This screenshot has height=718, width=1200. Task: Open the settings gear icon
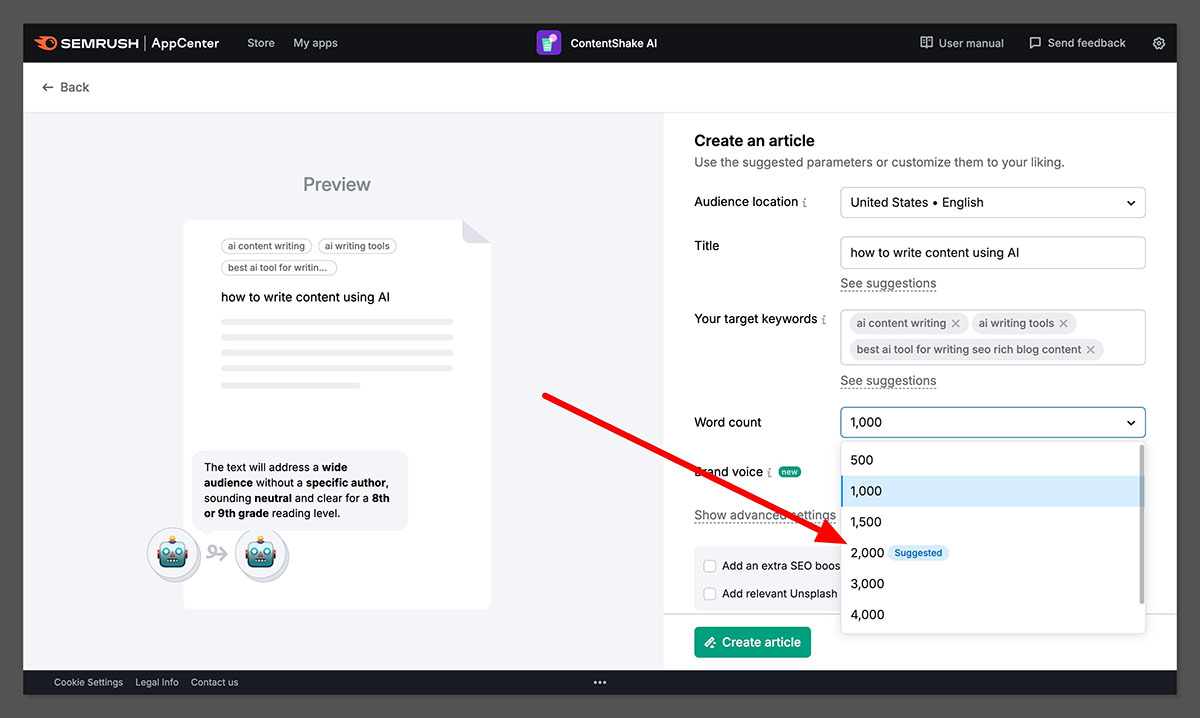[1159, 43]
